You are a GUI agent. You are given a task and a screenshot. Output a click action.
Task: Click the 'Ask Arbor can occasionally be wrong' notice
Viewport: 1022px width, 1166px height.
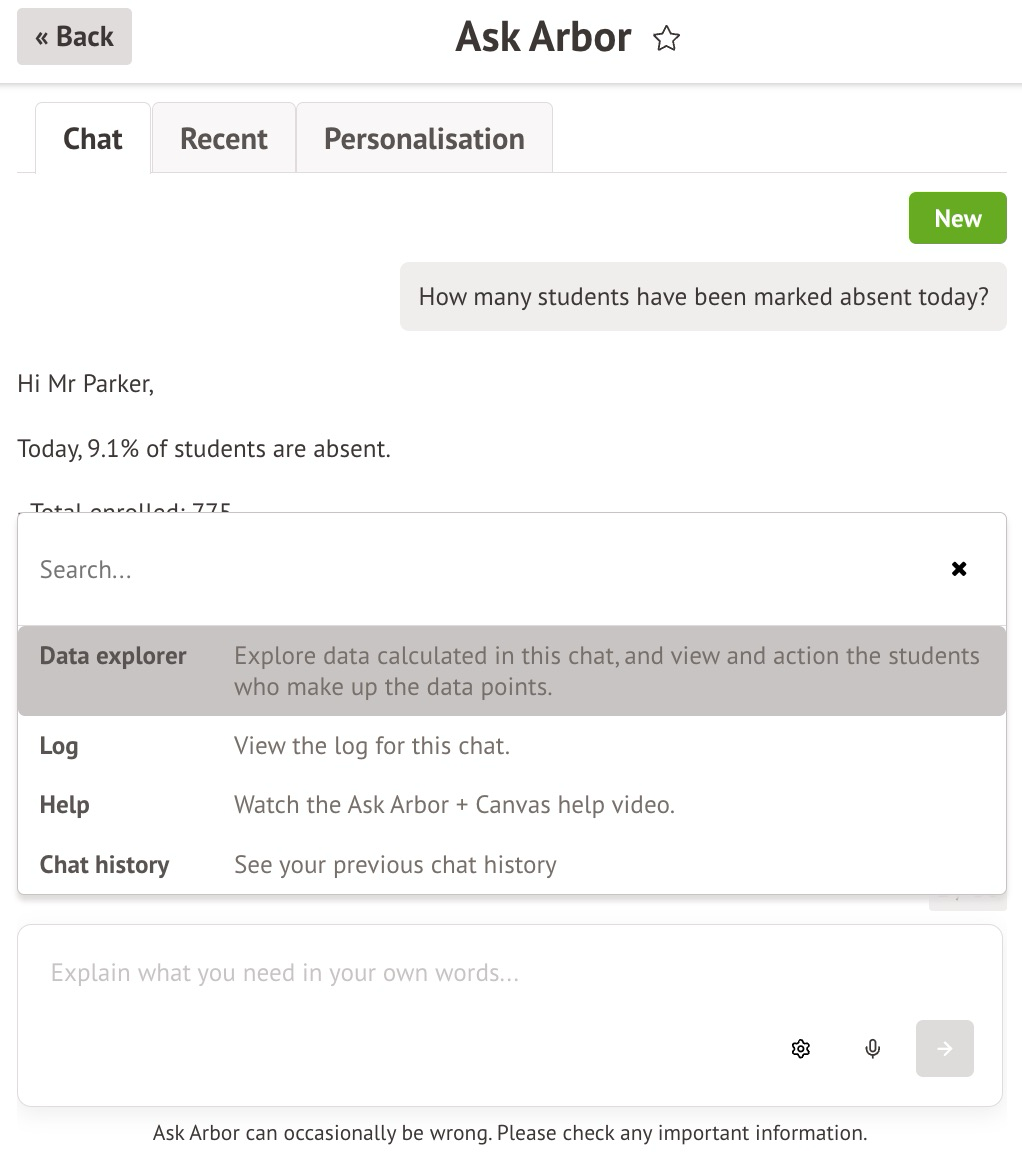[510, 1133]
